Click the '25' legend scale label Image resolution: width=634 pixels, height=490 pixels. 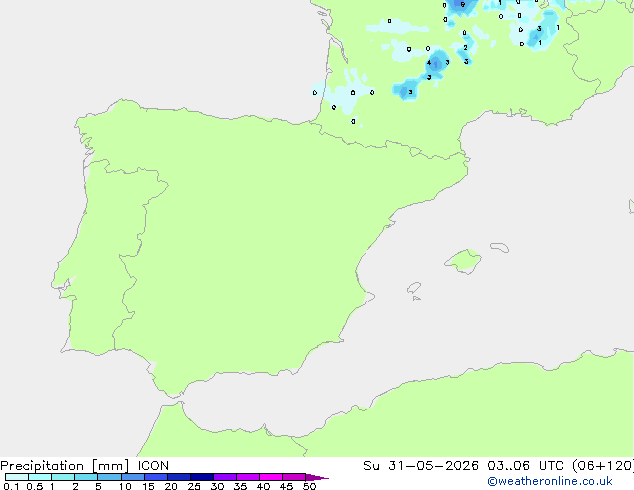point(194,486)
